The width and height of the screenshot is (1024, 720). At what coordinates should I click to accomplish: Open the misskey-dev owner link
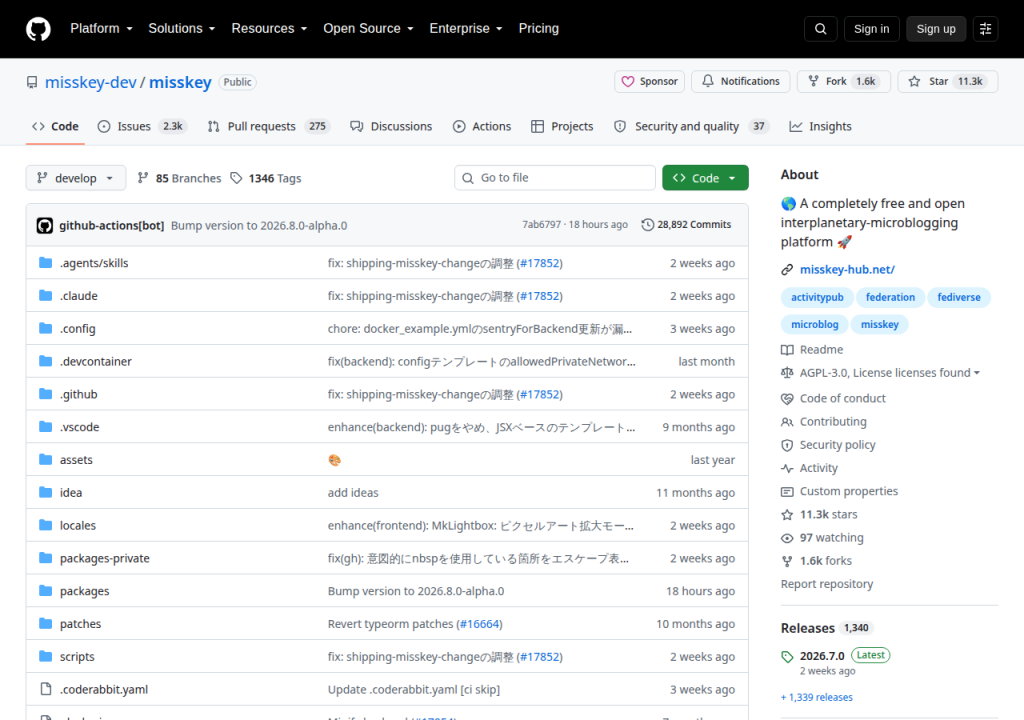click(x=91, y=82)
